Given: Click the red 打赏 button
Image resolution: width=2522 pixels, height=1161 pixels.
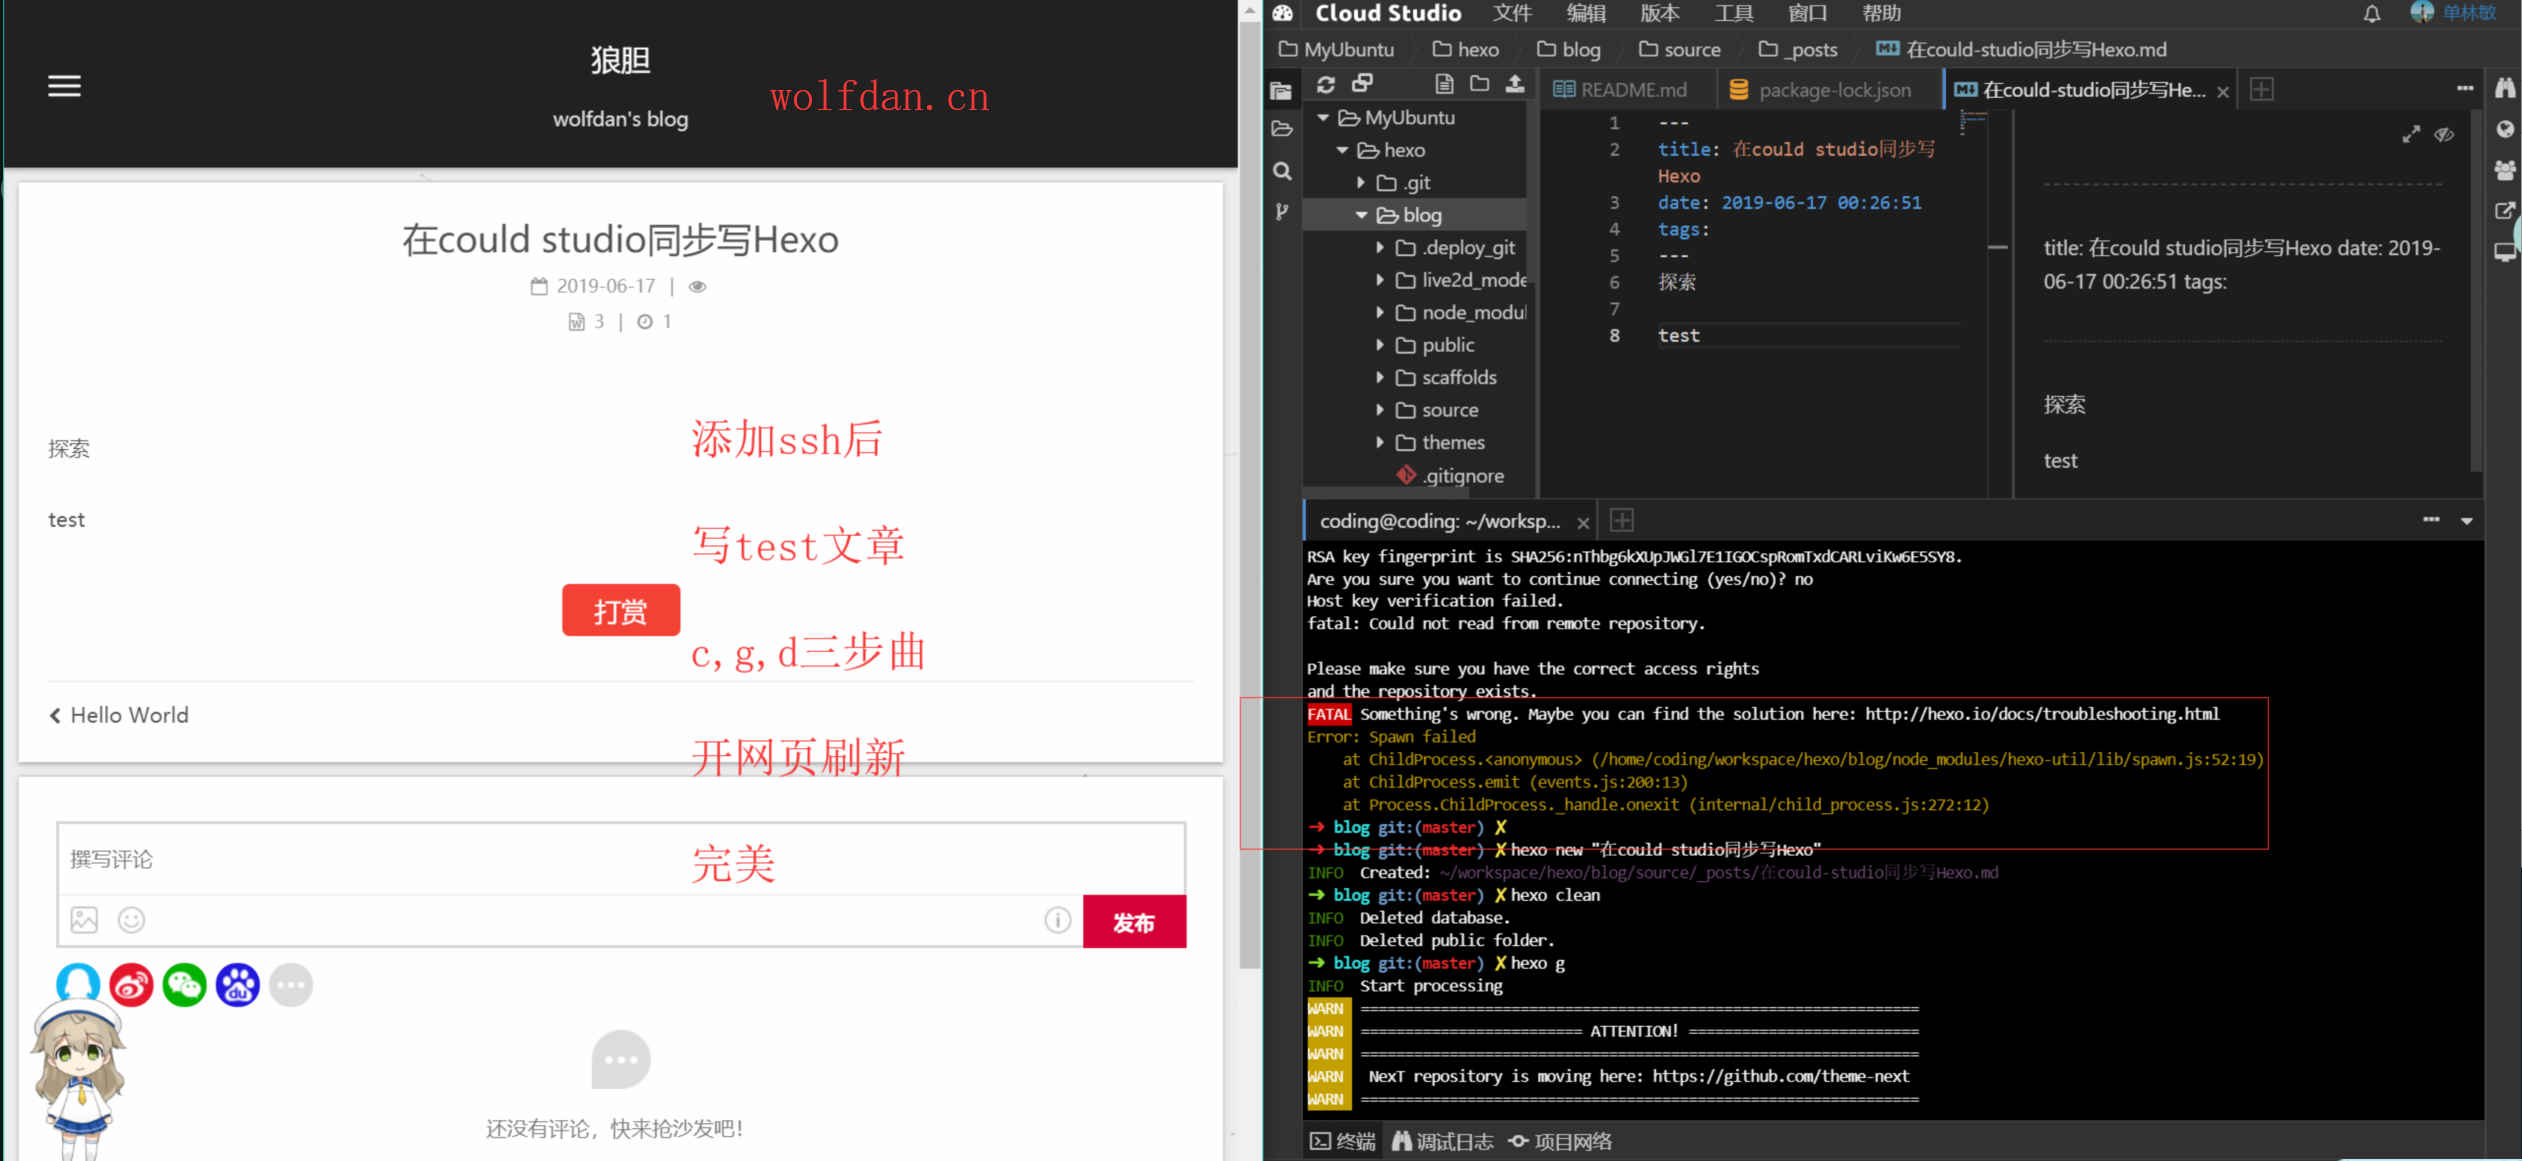Looking at the screenshot, I should point(620,611).
